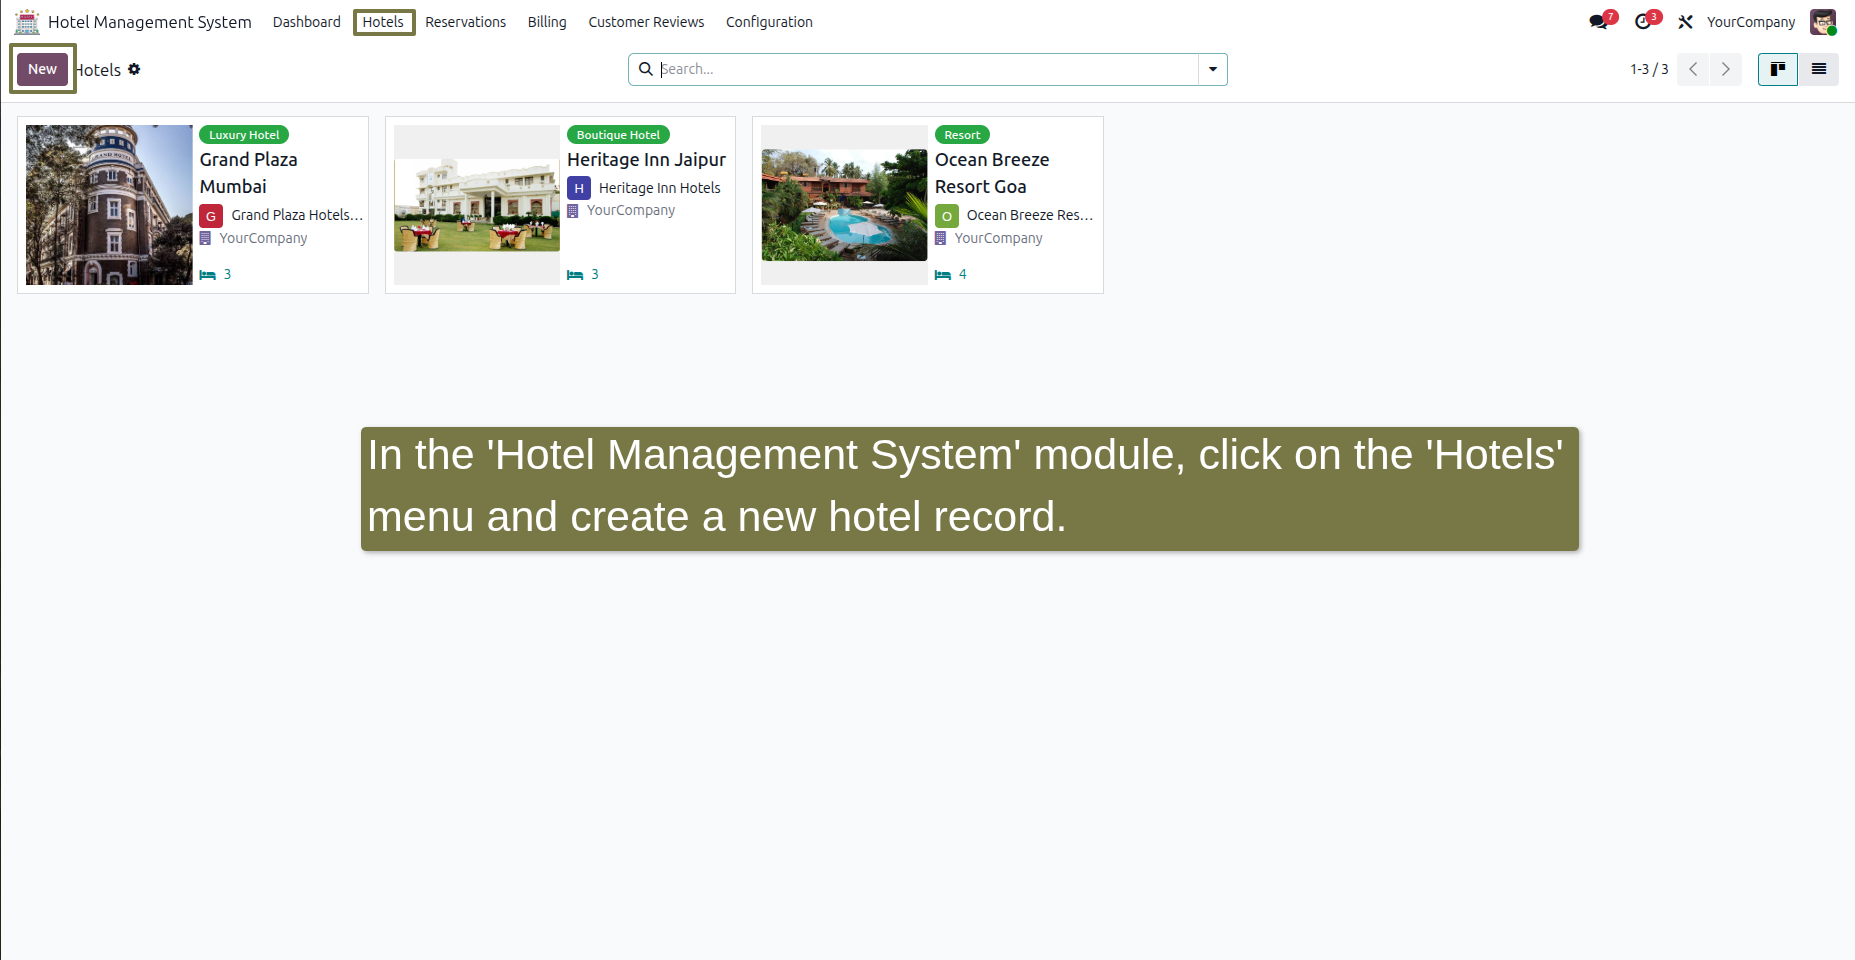
Task: Open the Billing menu
Action: [547, 22]
